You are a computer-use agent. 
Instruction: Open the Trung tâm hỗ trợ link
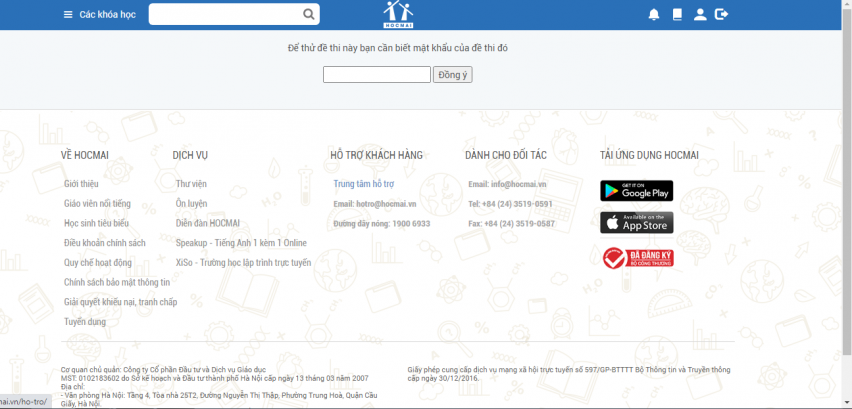point(364,184)
